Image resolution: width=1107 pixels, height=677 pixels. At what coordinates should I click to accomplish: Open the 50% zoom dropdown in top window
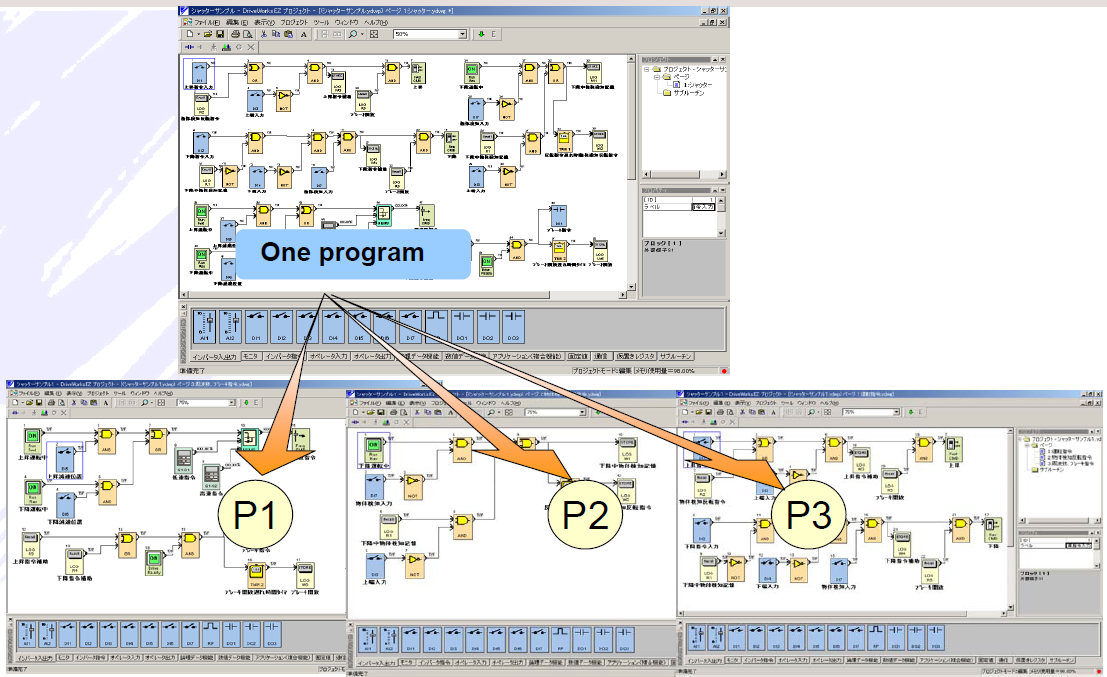tap(463, 34)
